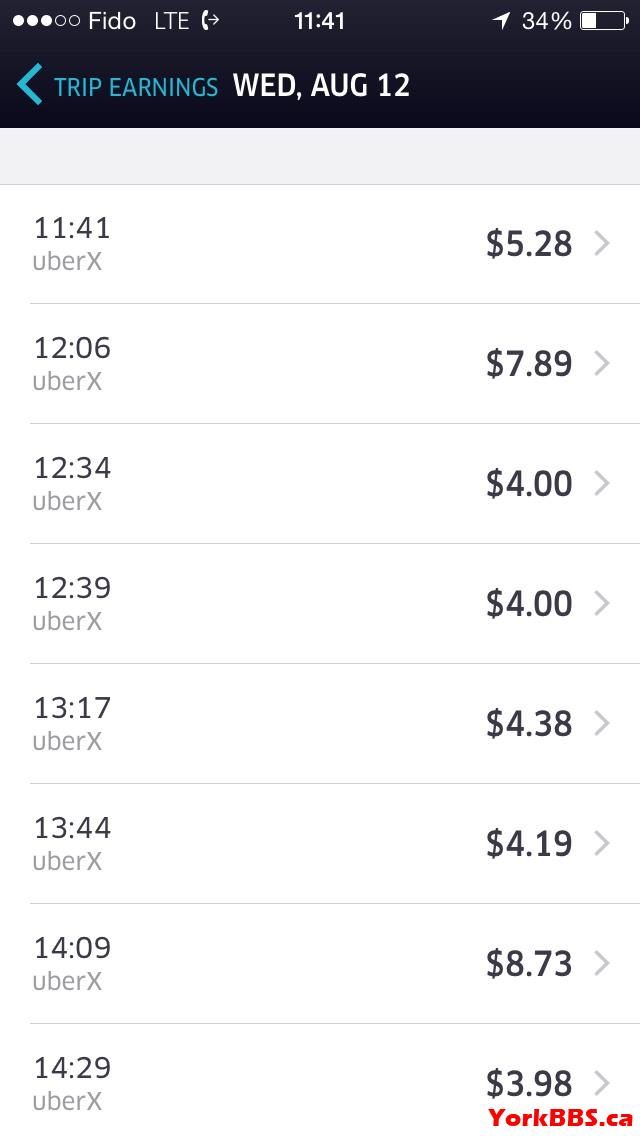The height and width of the screenshot is (1136, 640).
Task: View the 12:06 trip with $7.89
Action: tap(320, 364)
